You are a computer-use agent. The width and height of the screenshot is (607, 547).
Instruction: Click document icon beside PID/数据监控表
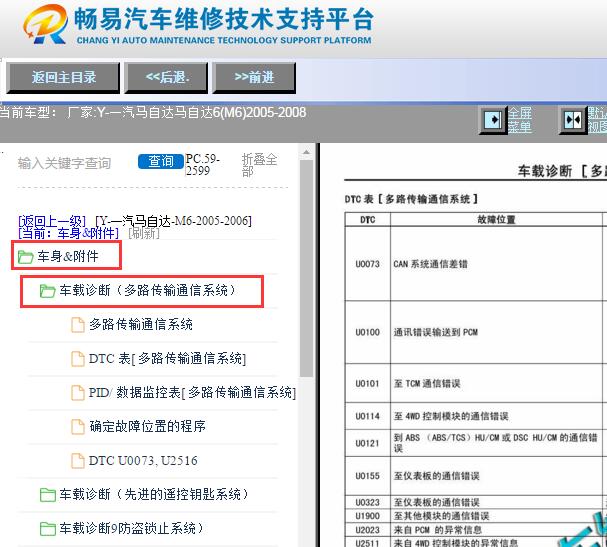78,393
